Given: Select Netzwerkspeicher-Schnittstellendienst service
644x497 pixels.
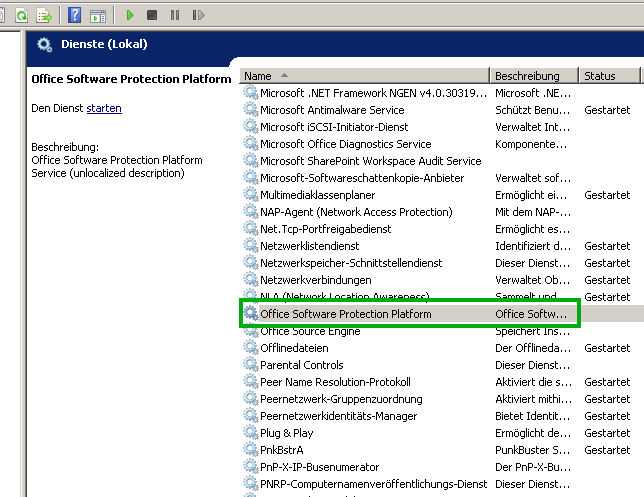Looking at the screenshot, I should (351, 263).
